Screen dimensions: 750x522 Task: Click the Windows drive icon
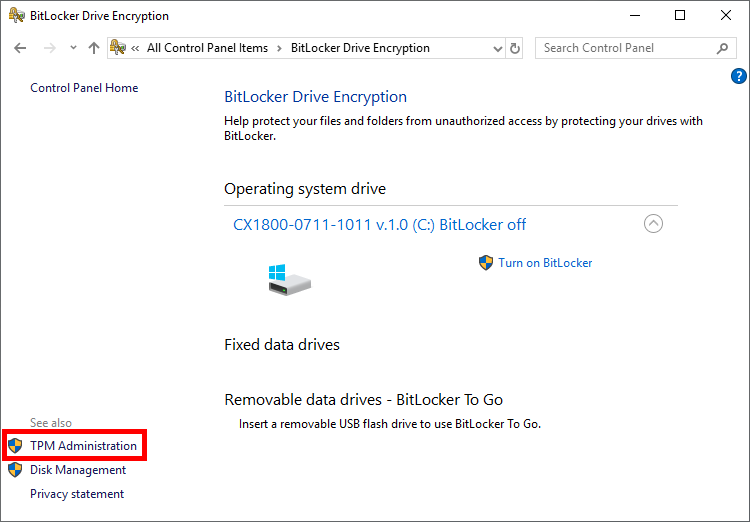[x=289, y=280]
